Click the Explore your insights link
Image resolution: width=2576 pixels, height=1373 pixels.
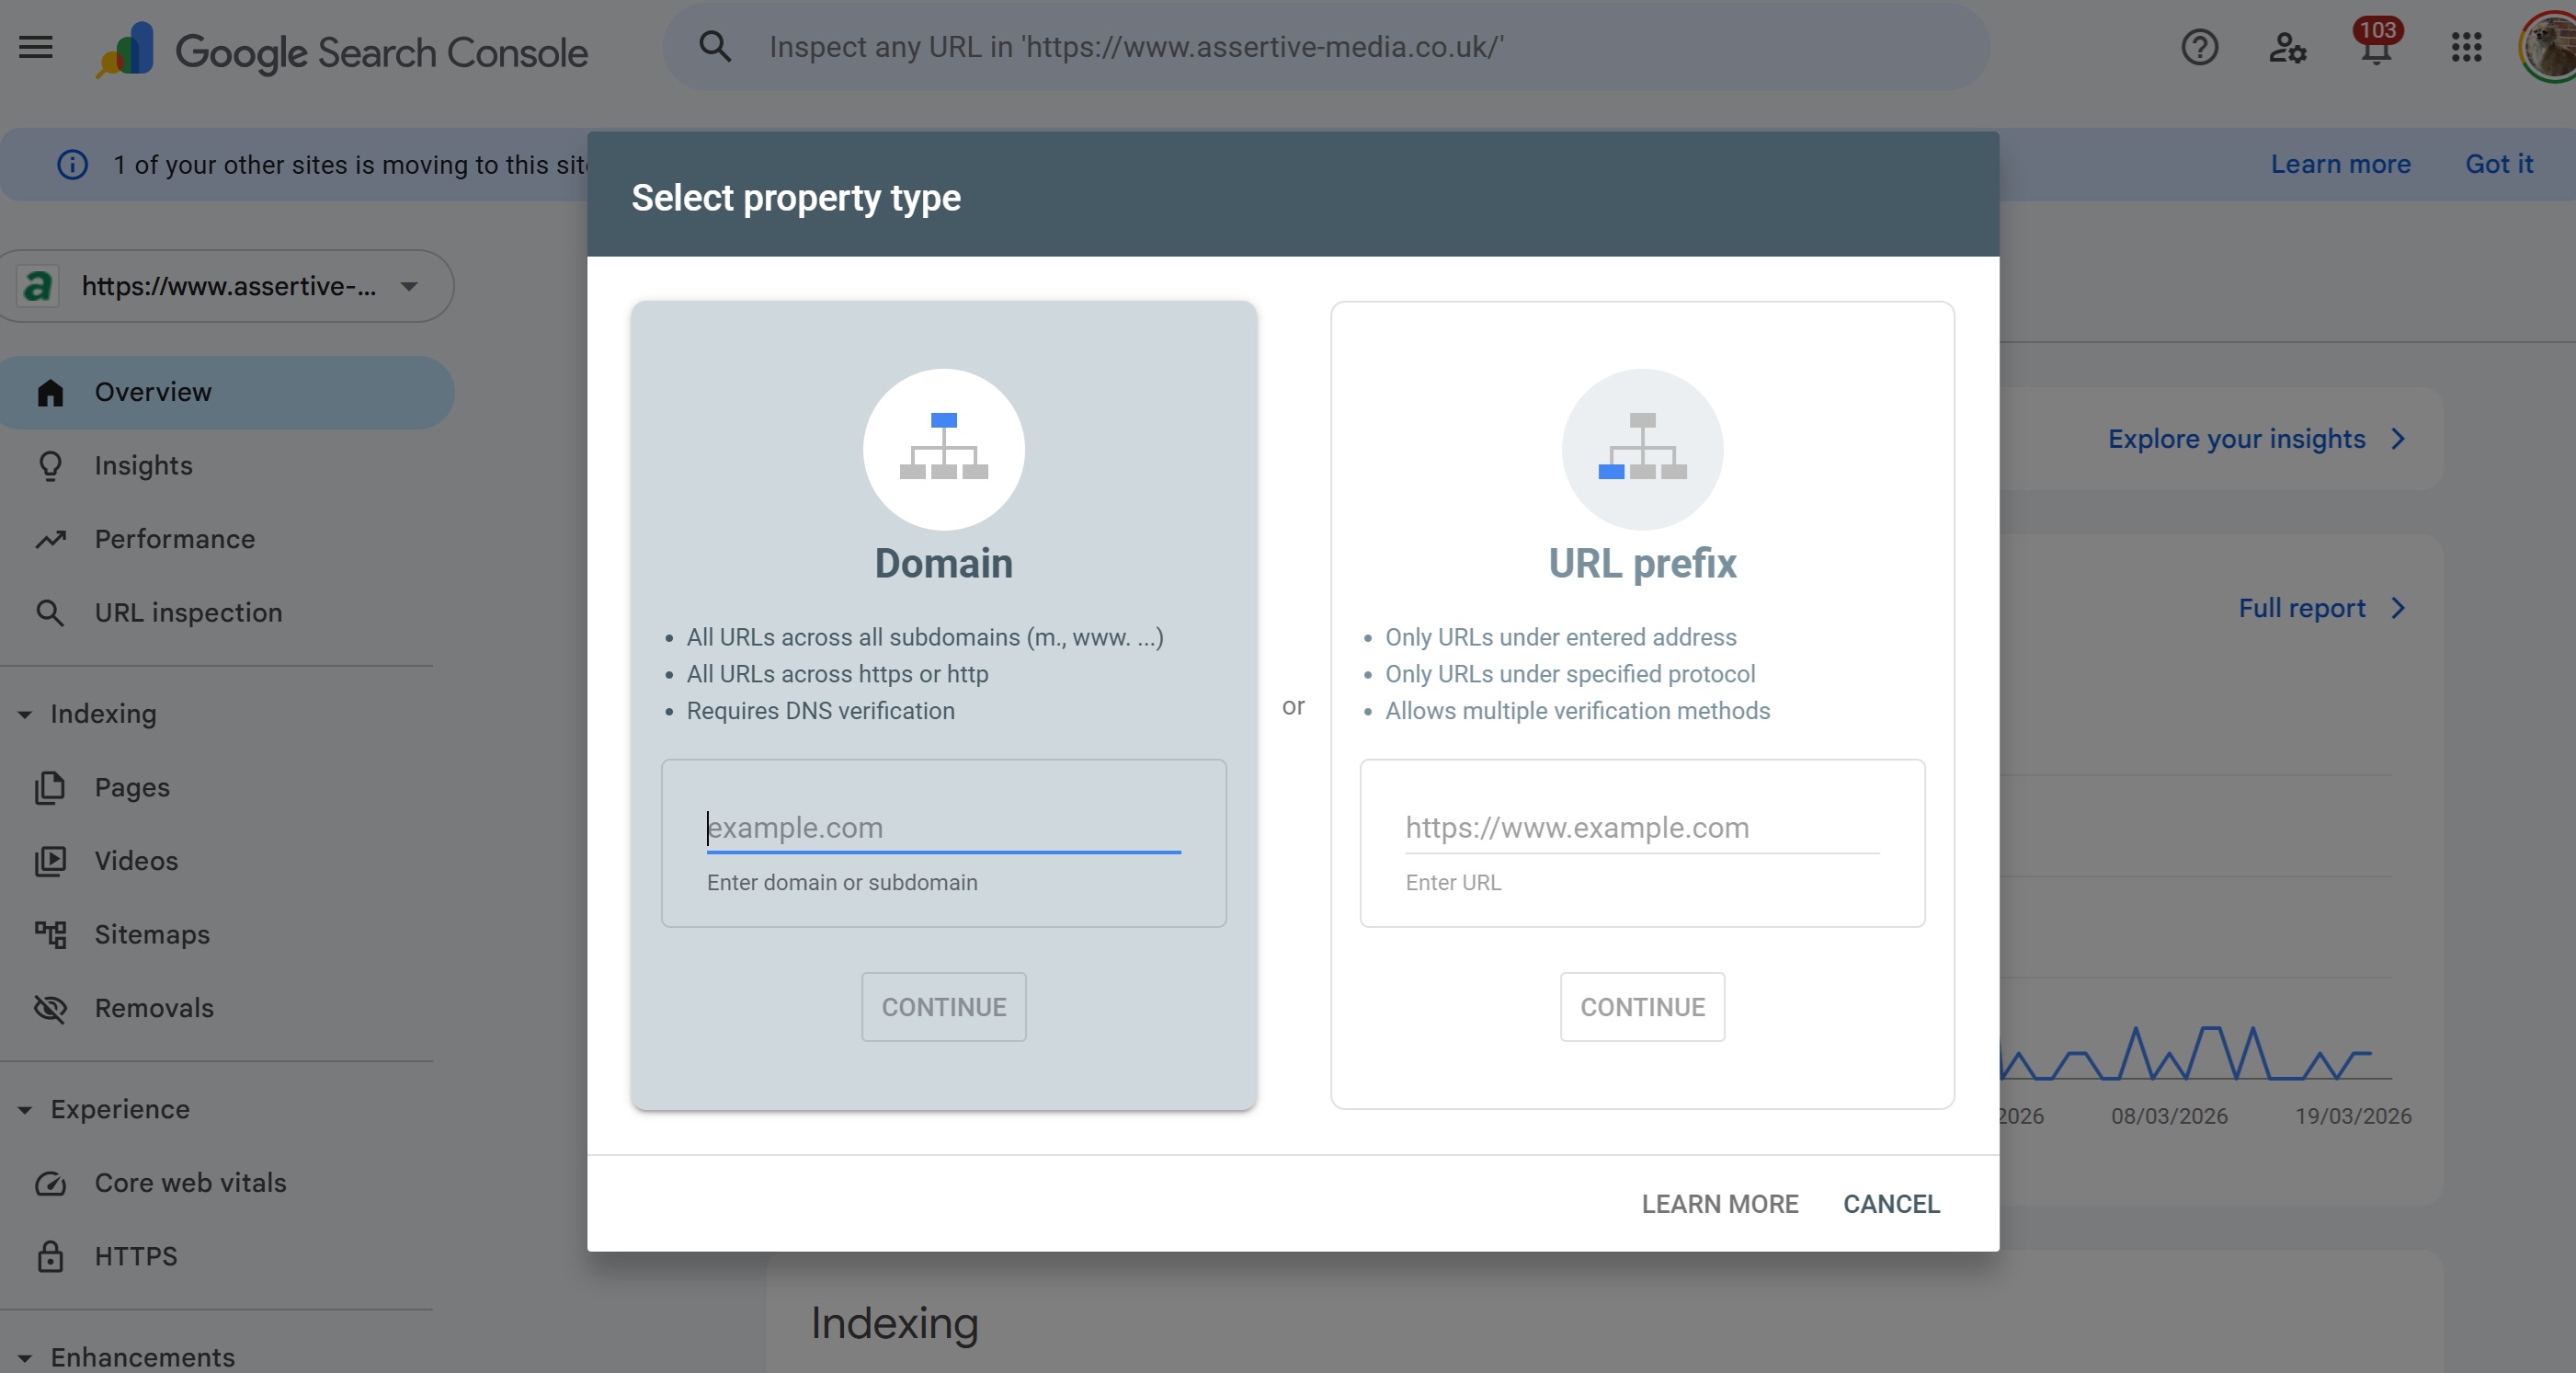pyautogui.click(x=2236, y=439)
